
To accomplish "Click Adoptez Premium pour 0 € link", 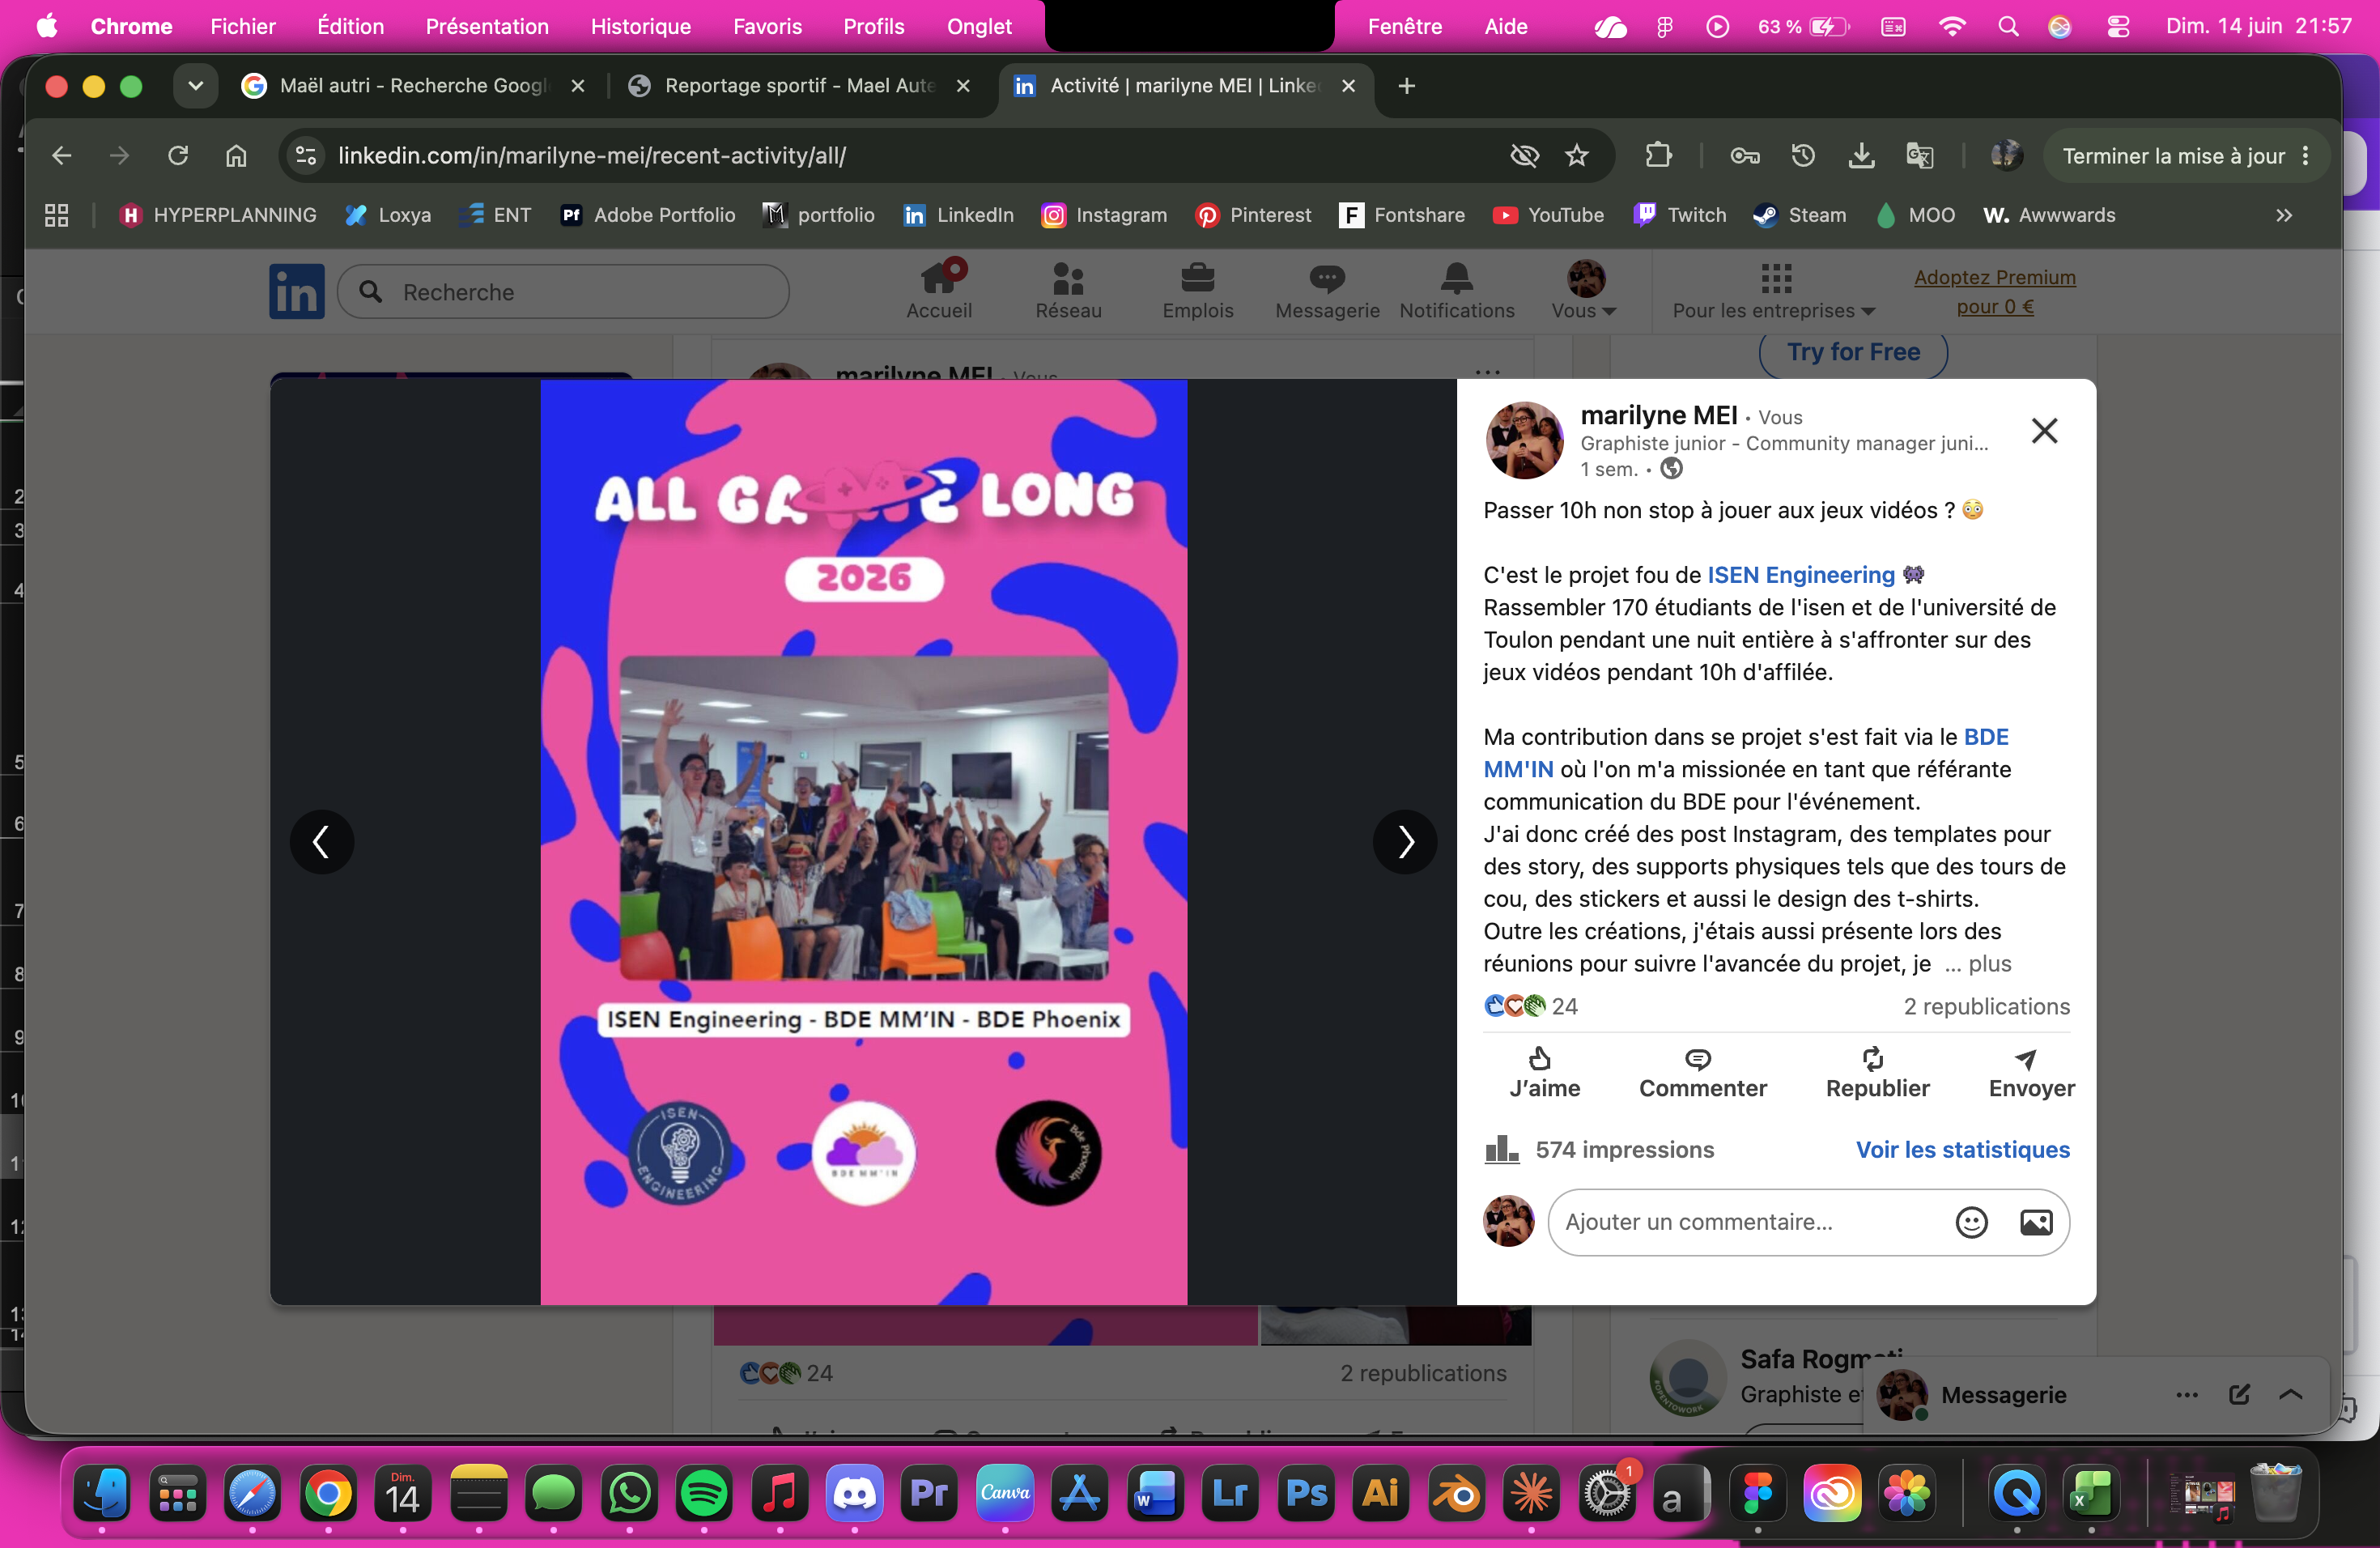I will (x=1995, y=292).
